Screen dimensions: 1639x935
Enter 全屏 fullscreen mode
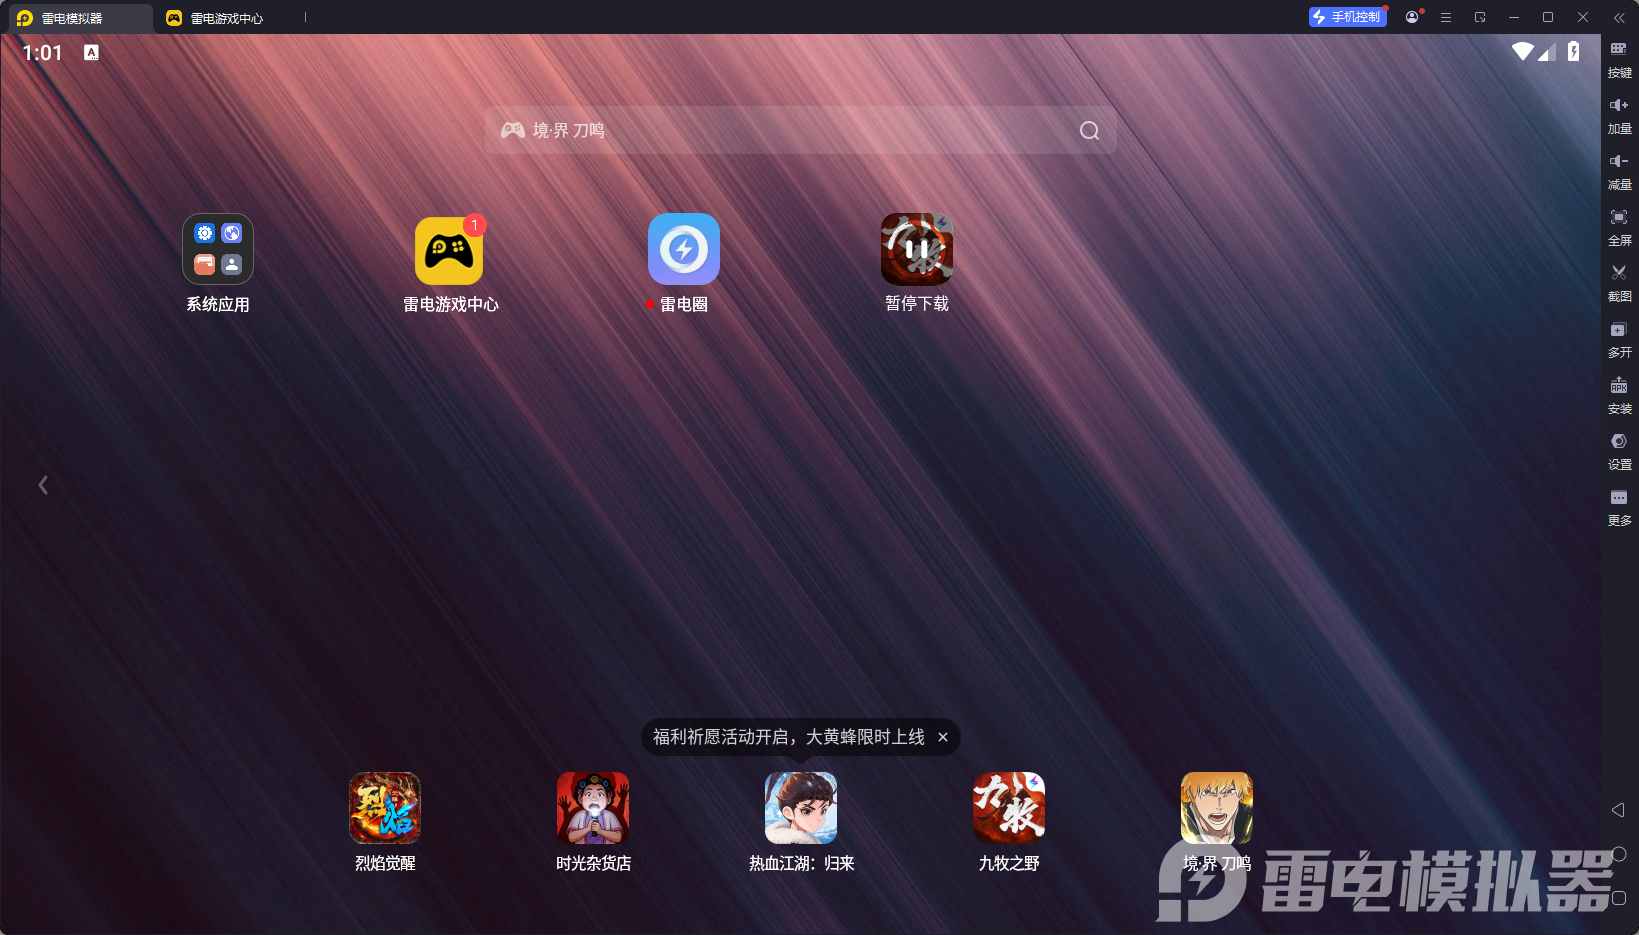pyautogui.click(x=1619, y=228)
